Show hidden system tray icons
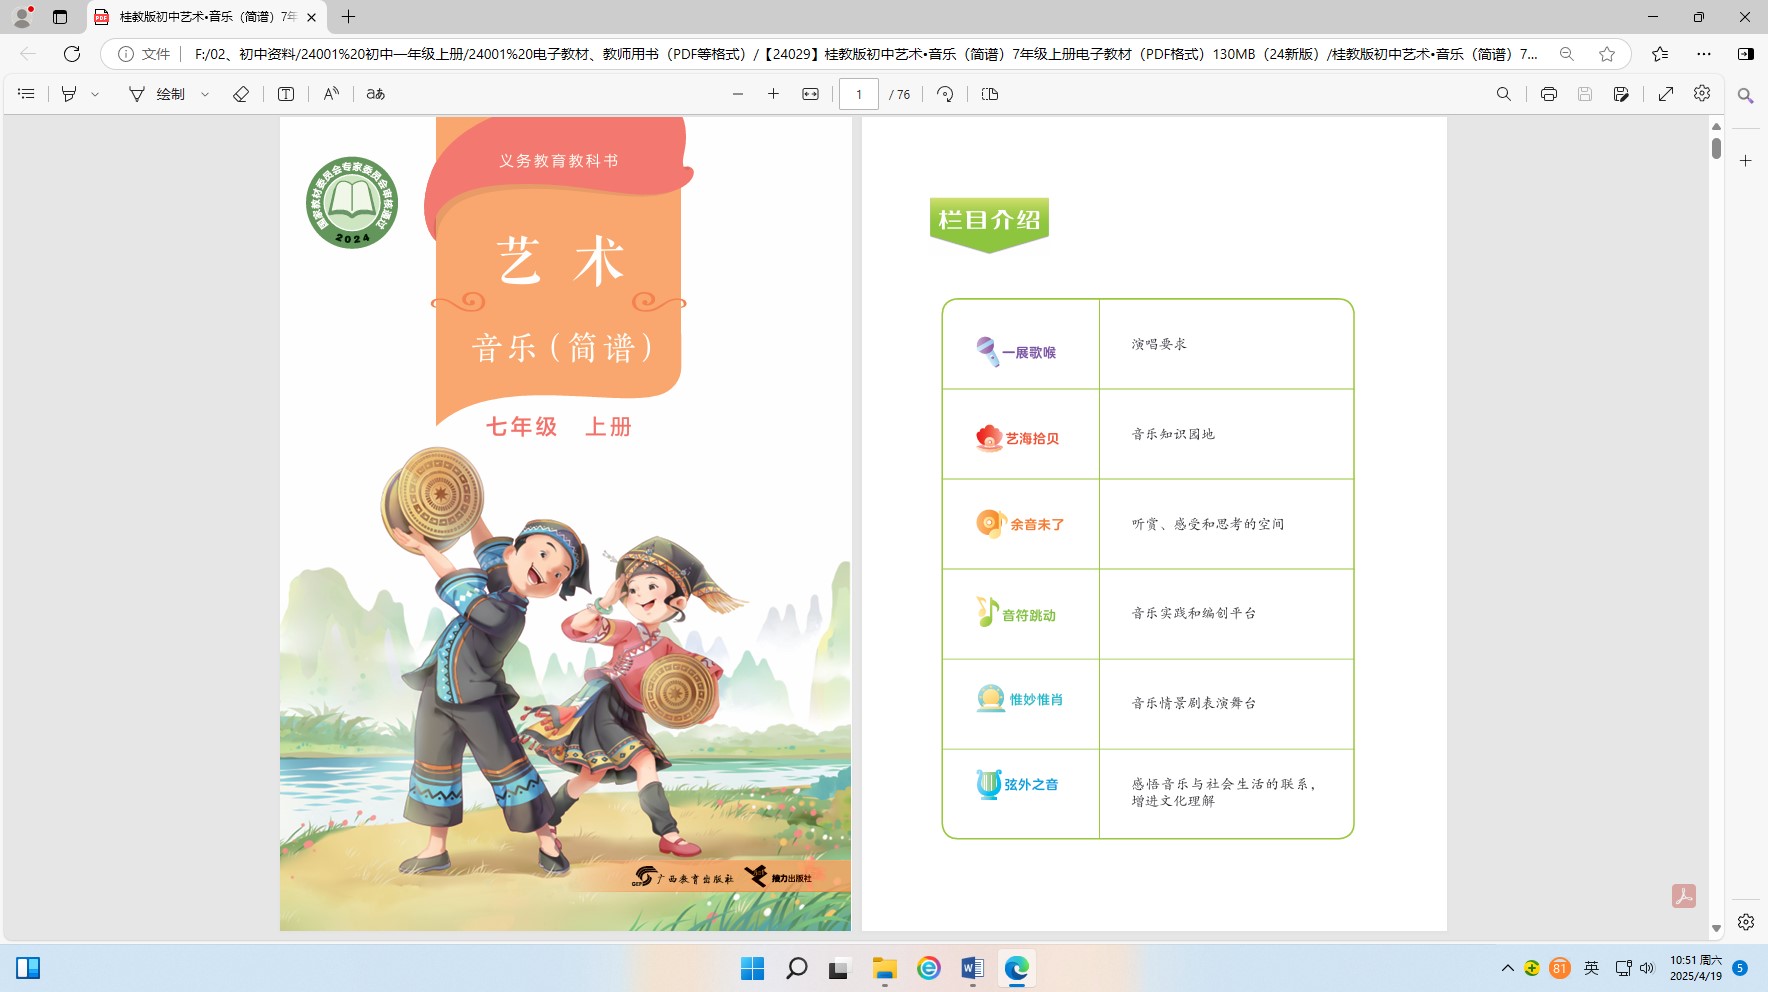Screen dimensions: 1768x992 coord(1507,968)
